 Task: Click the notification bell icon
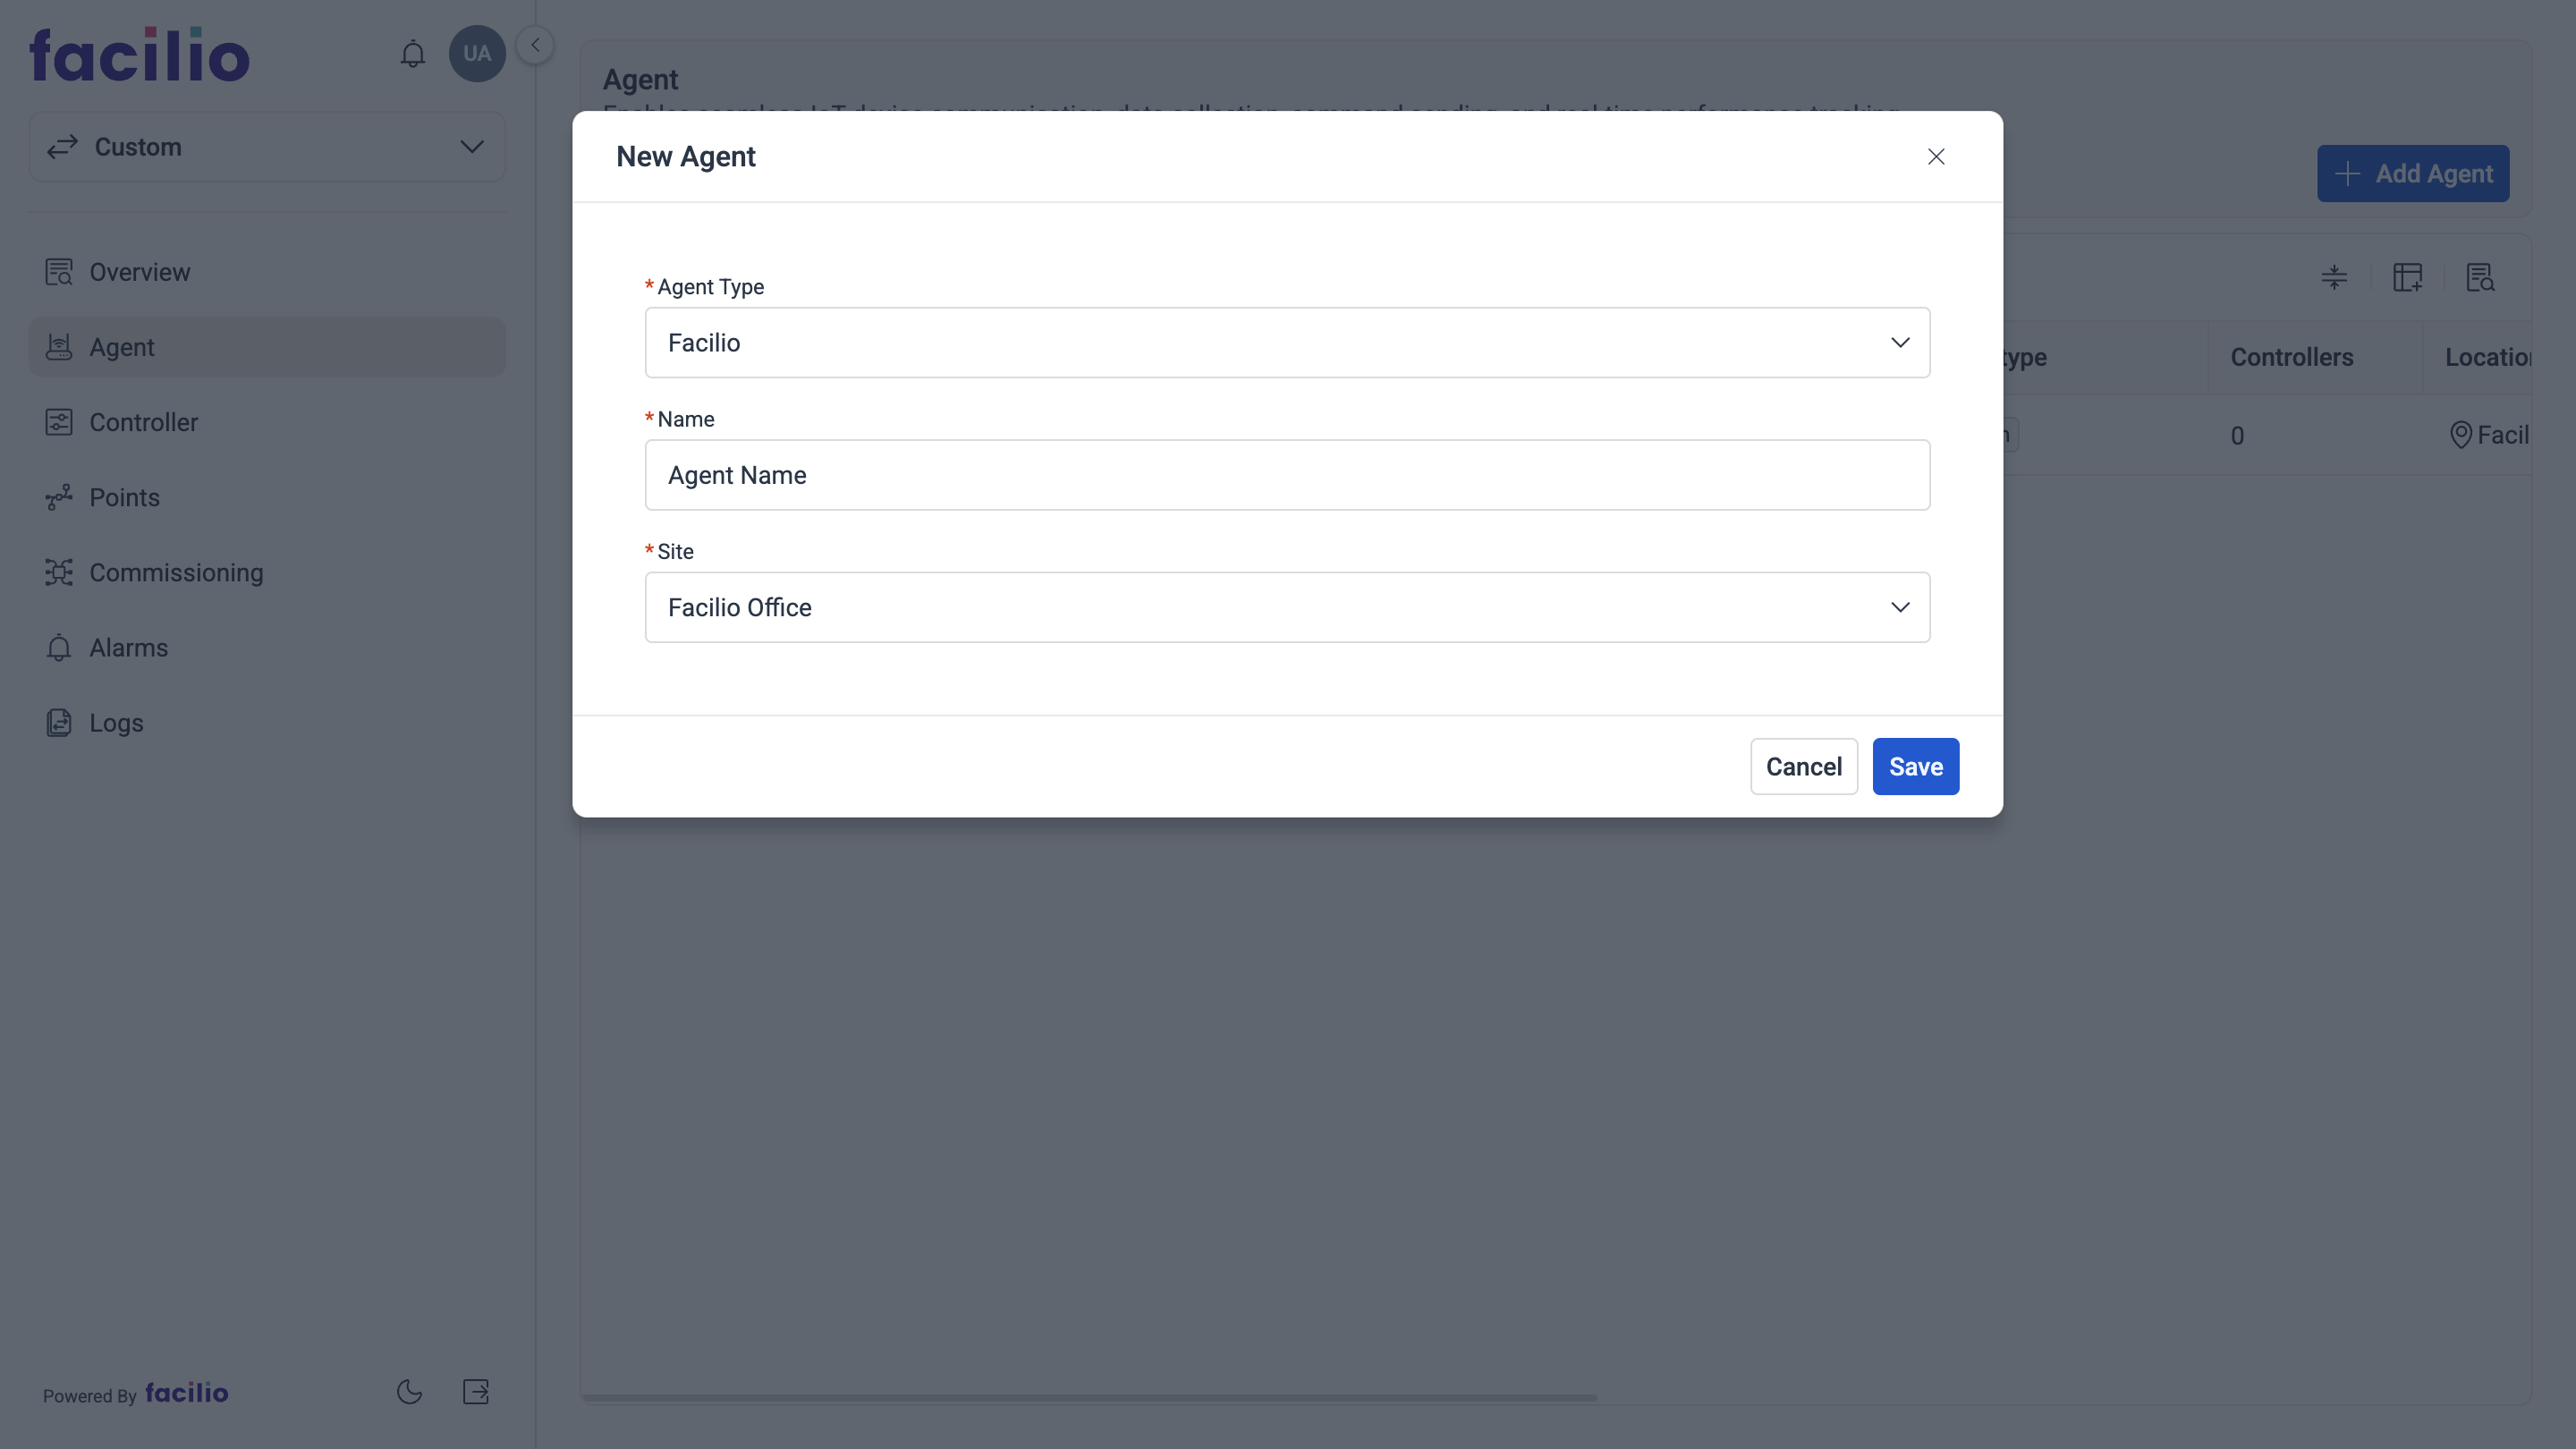coord(412,54)
